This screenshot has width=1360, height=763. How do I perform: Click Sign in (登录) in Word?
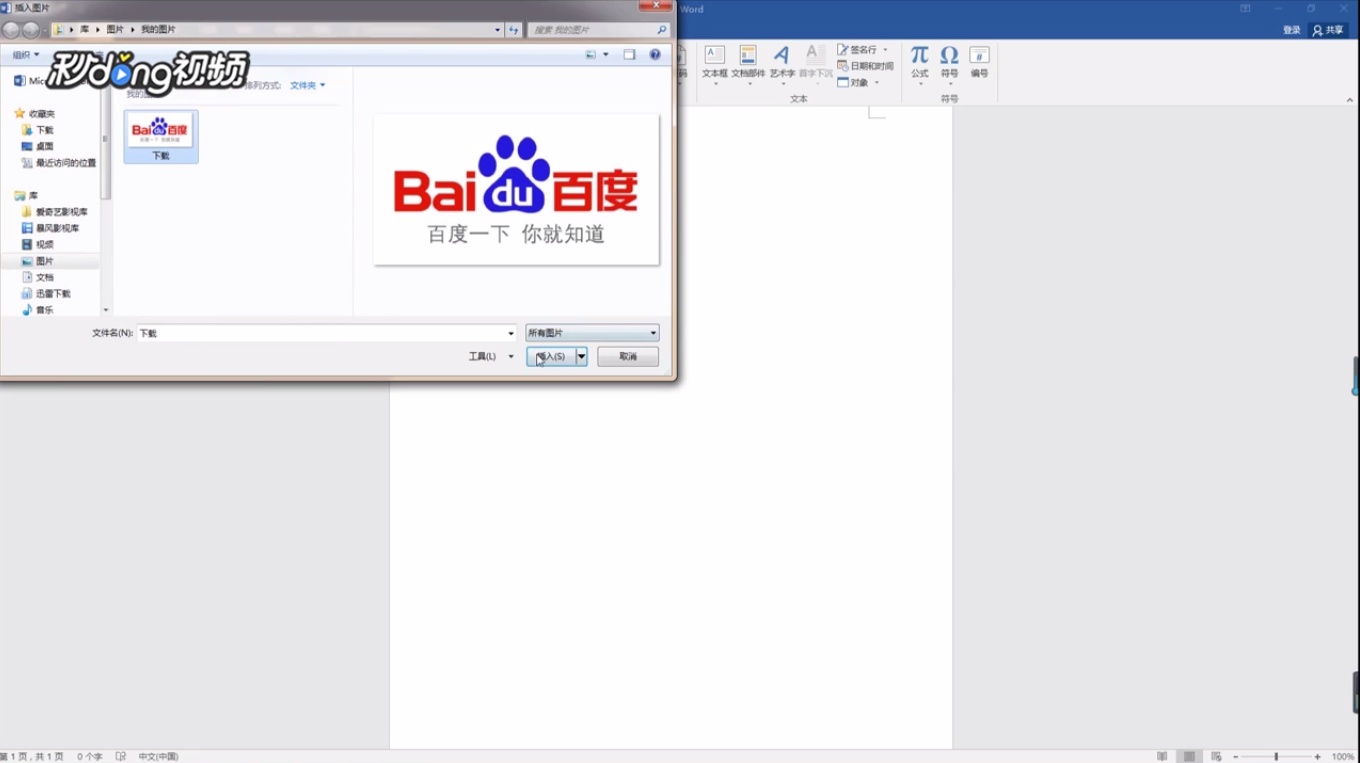pos(1291,30)
